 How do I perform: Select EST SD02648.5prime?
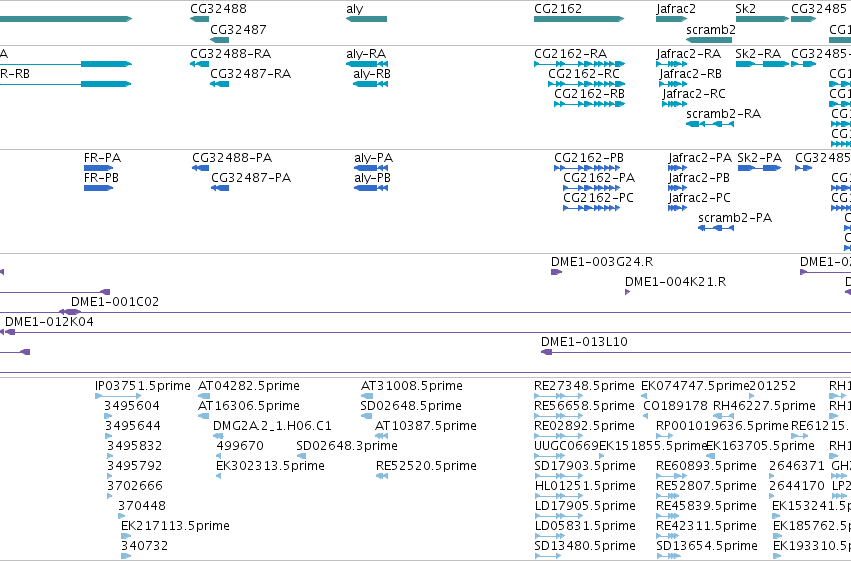pyautogui.click(x=411, y=406)
